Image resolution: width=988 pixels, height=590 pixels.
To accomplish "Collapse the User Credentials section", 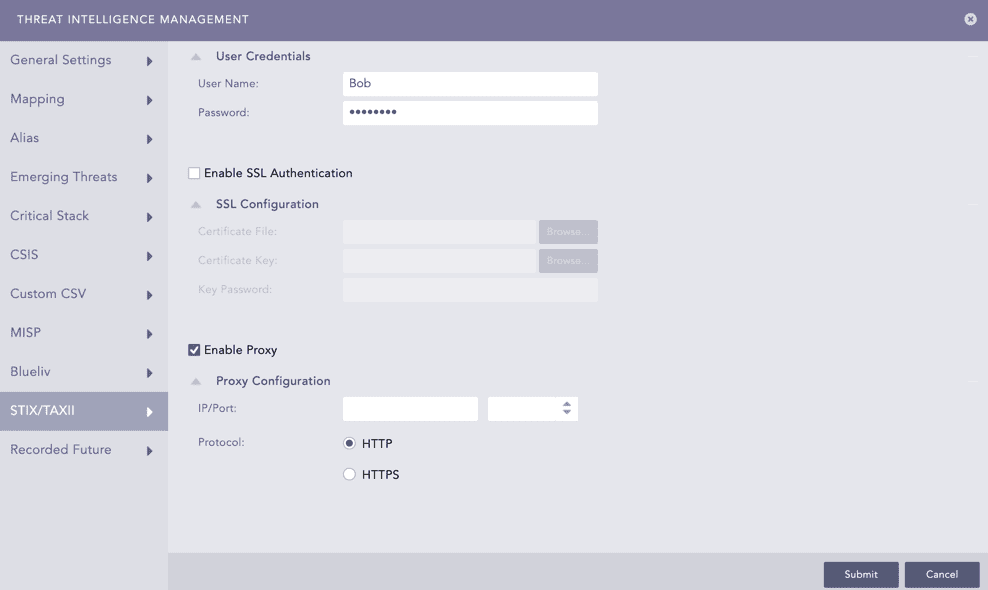I will [x=196, y=56].
